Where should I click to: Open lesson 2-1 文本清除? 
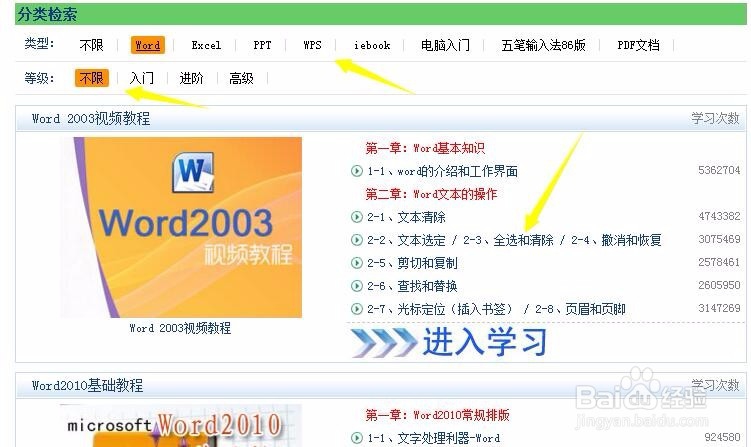[406, 217]
